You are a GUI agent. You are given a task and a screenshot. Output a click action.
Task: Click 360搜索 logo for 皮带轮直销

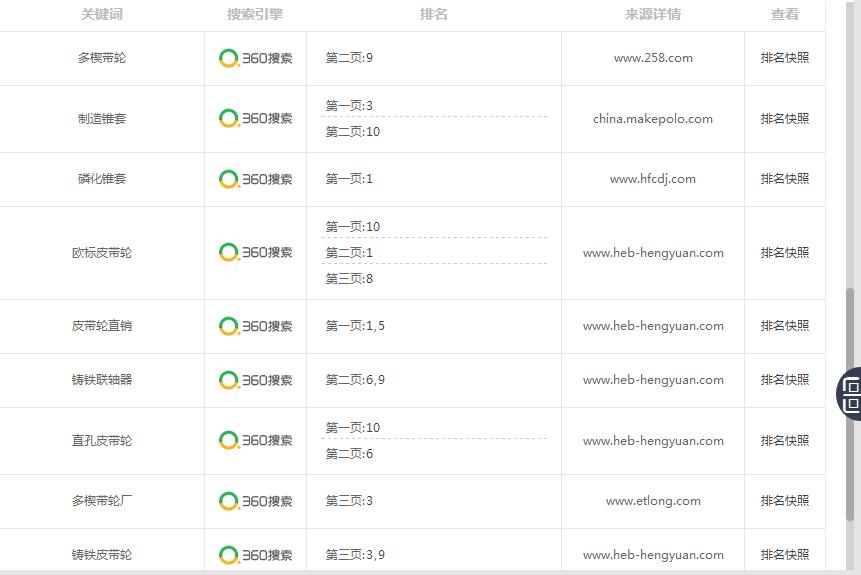point(255,326)
